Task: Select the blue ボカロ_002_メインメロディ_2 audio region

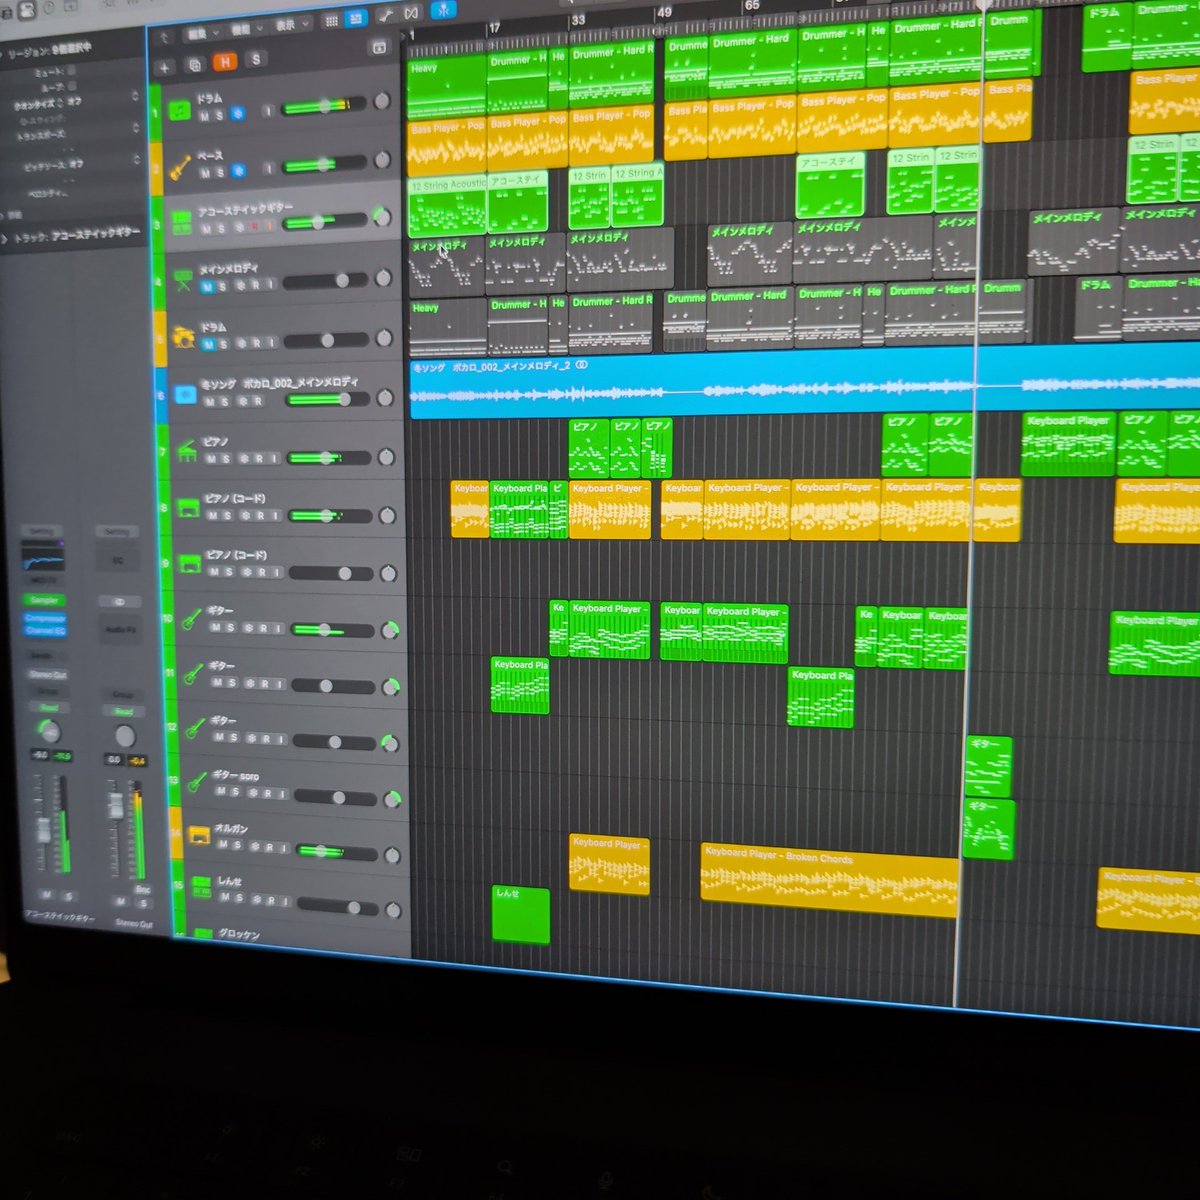Action: pyautogui.click(x=805, y=383)
